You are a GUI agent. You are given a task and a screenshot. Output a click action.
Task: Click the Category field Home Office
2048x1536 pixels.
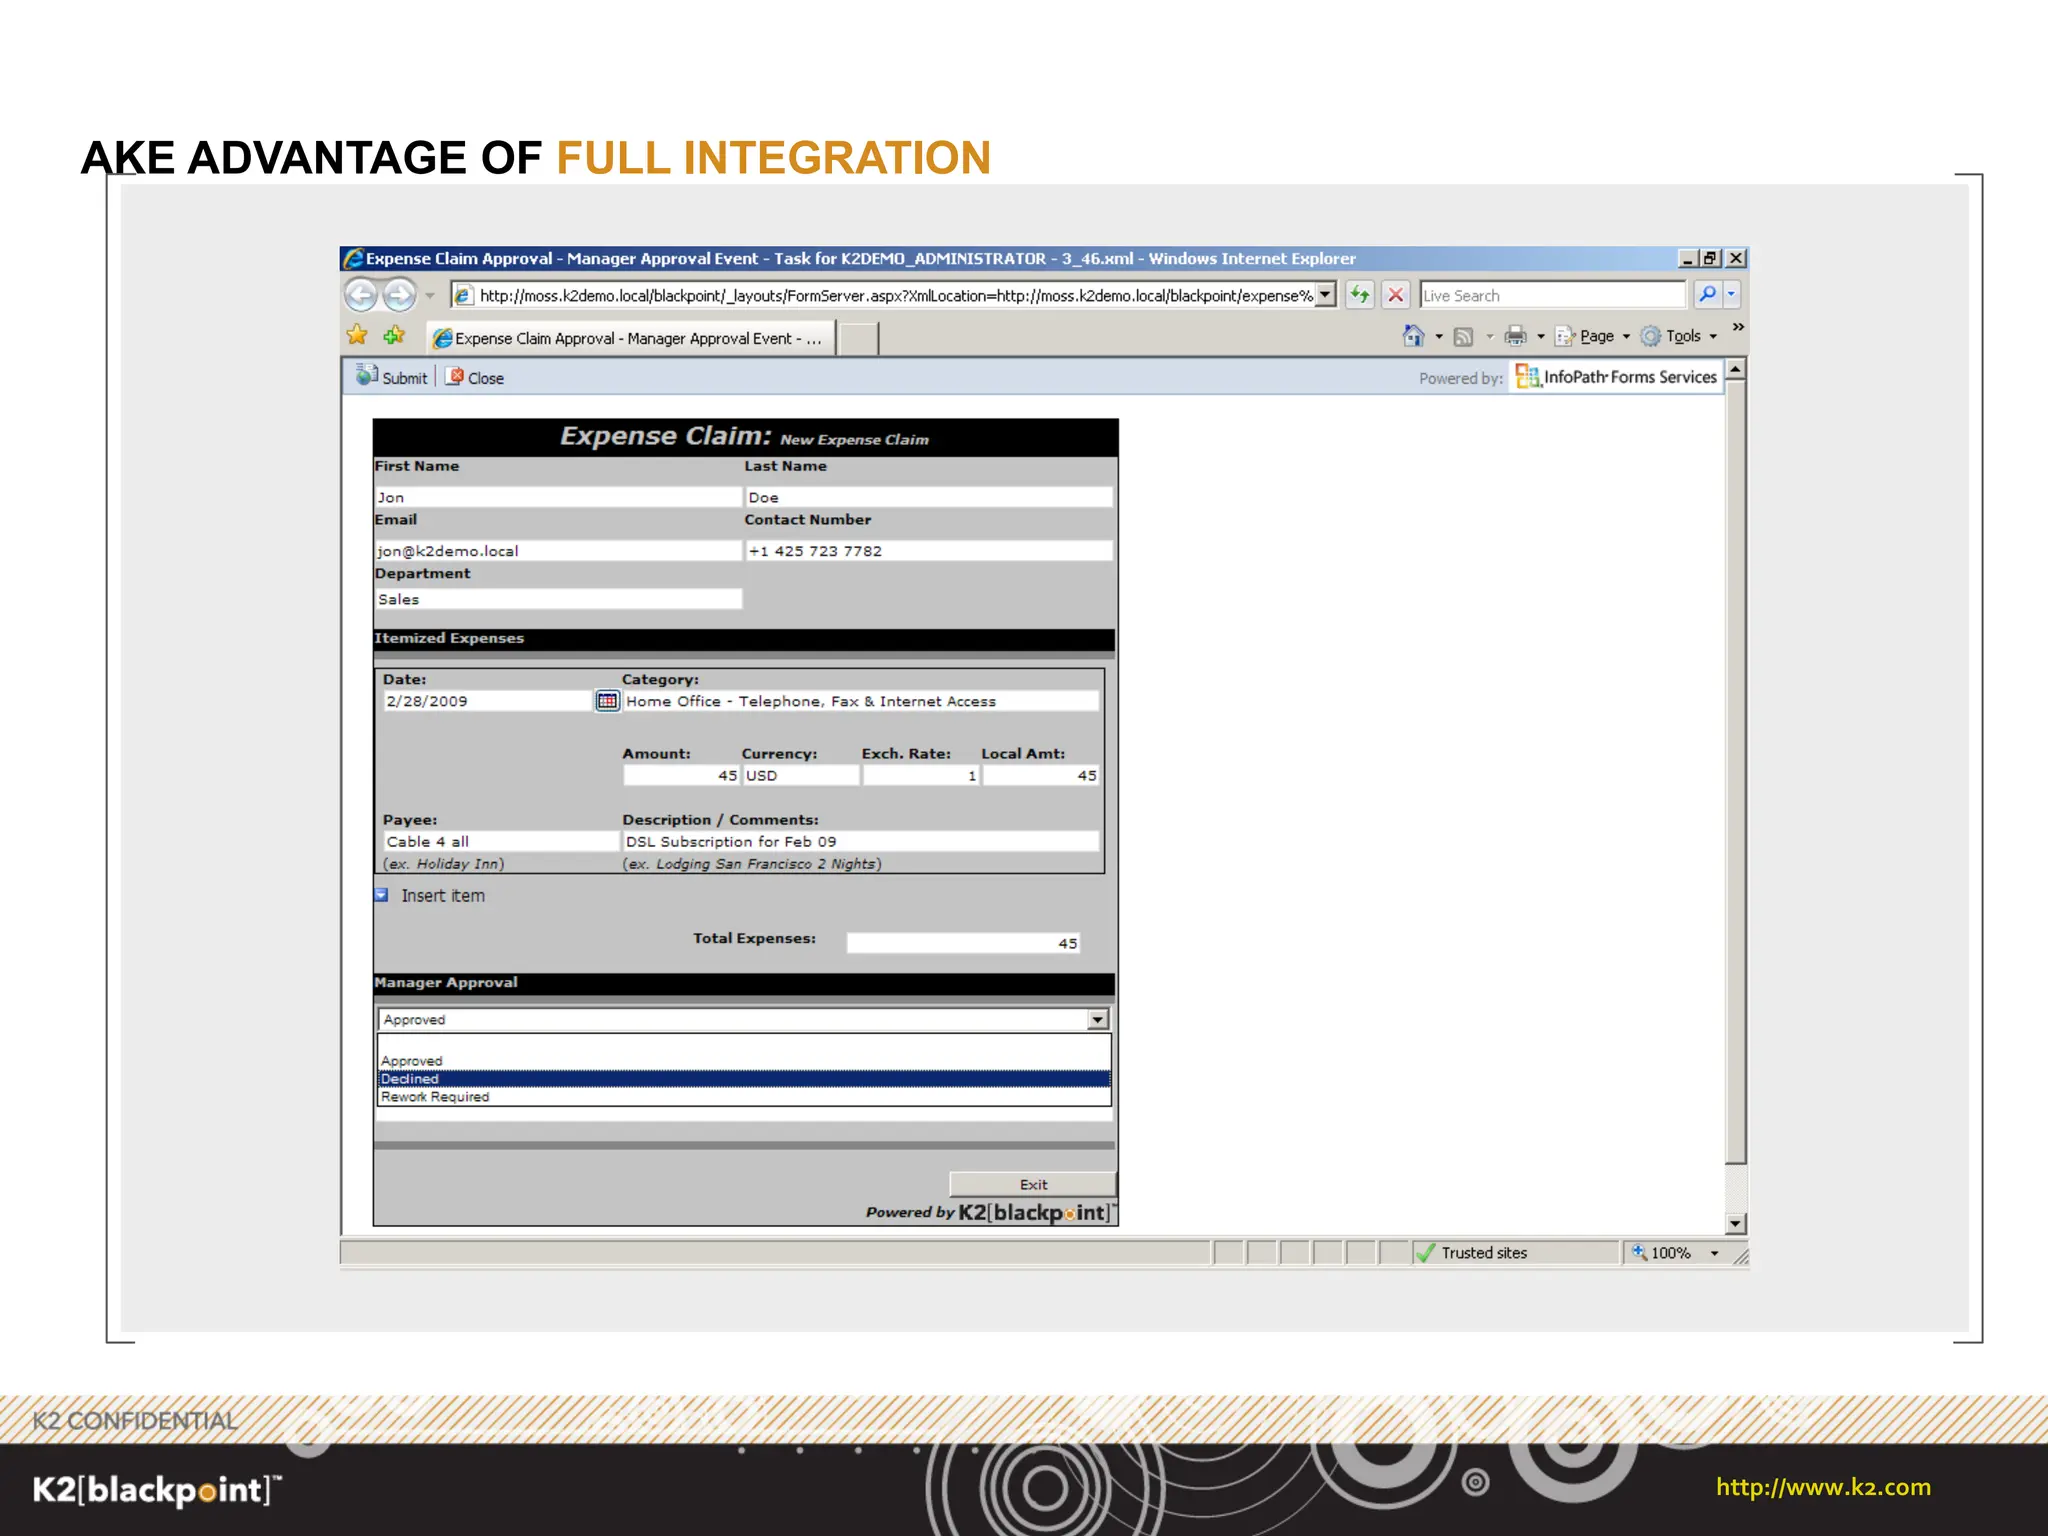tap(861, 701)
